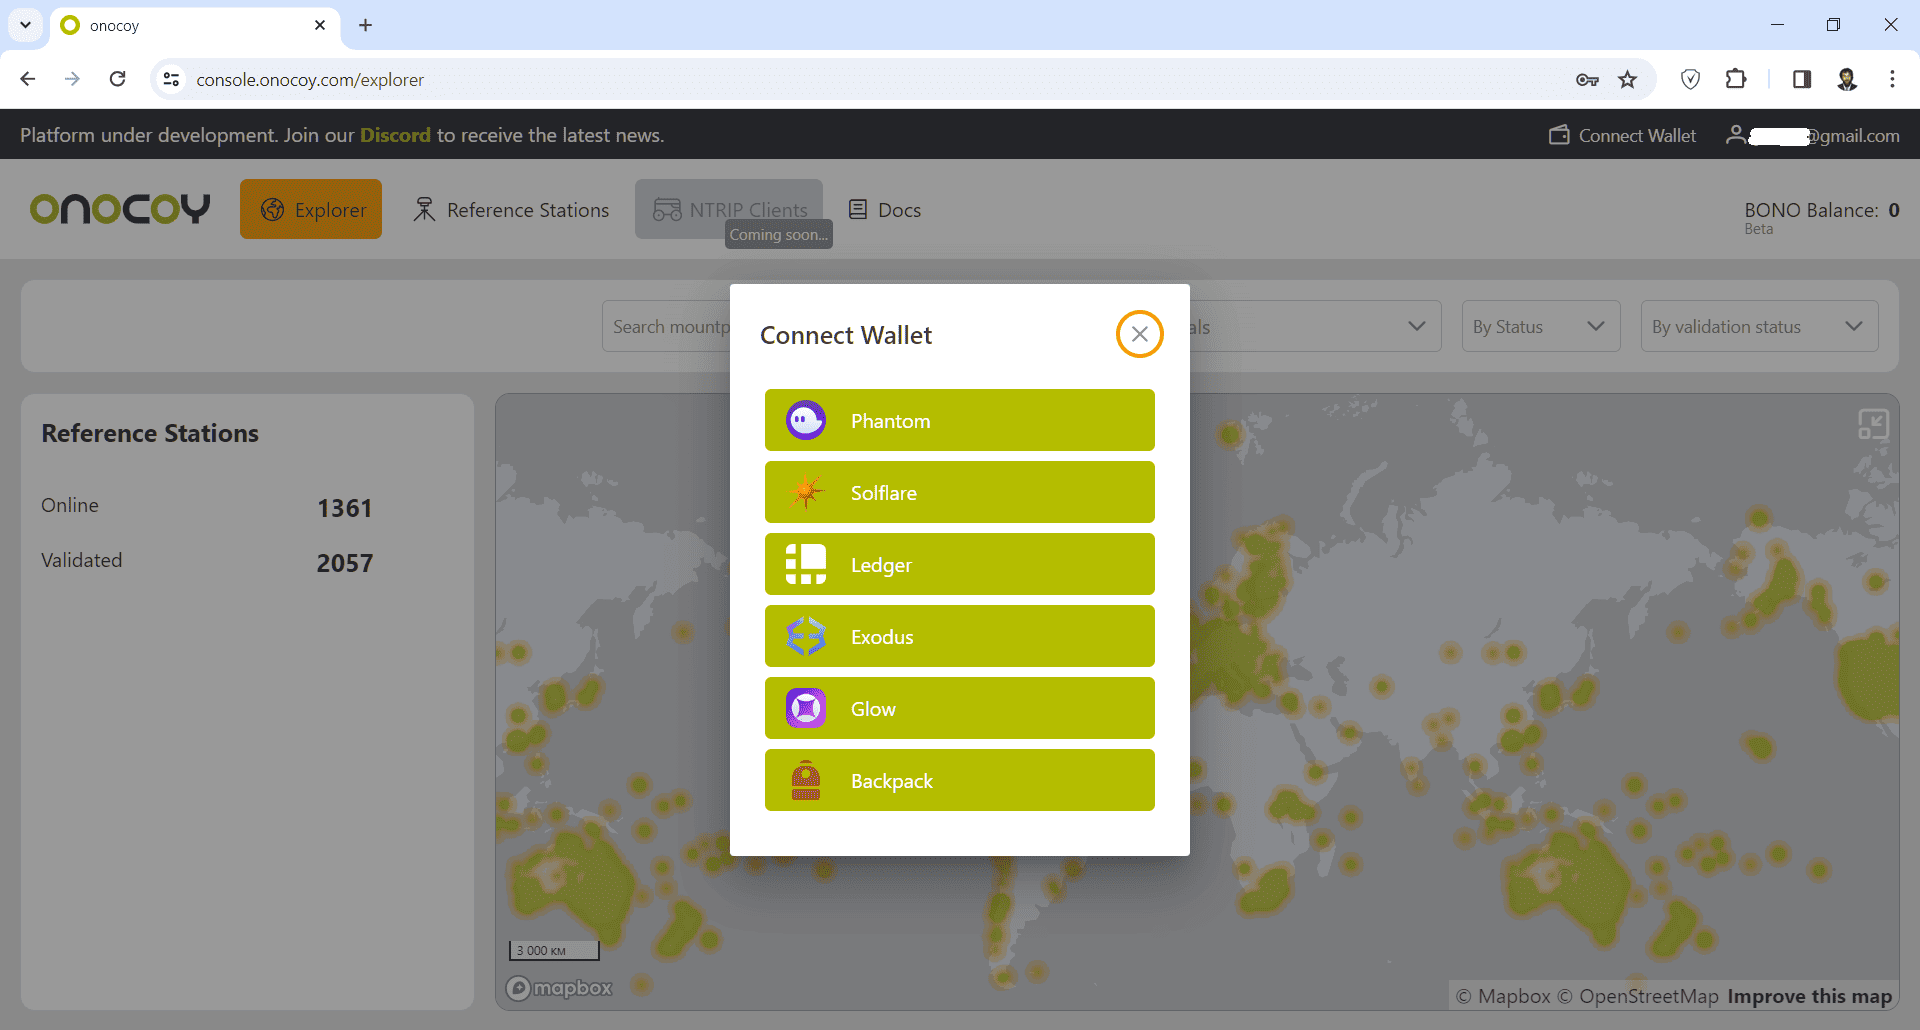This screenshot has width=1920, height=1030.
Task: Choose the Solflare wallet option
Action: tap(959, 492)
